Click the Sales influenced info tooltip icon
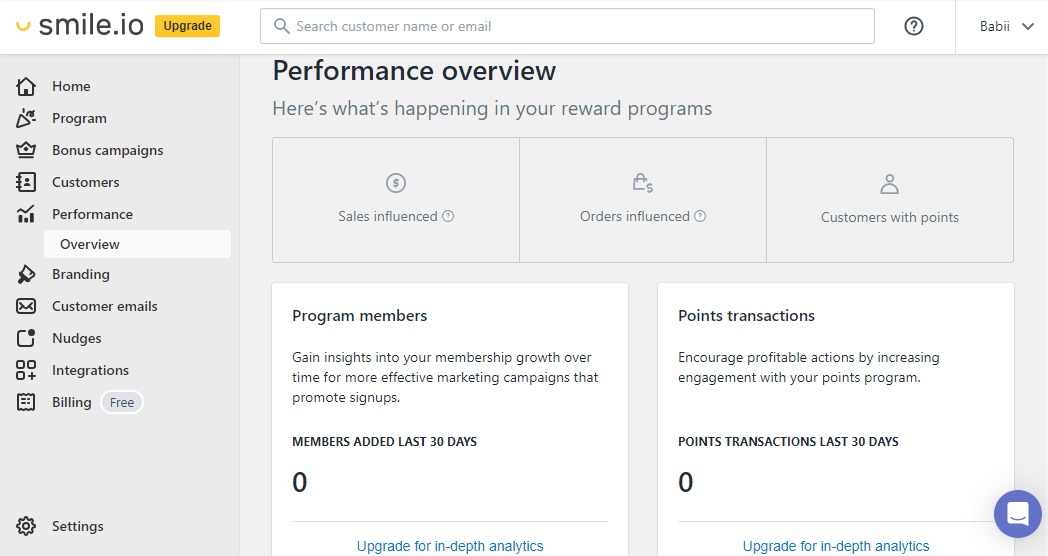The image size is (1048, 556). (x=448, y=216)
